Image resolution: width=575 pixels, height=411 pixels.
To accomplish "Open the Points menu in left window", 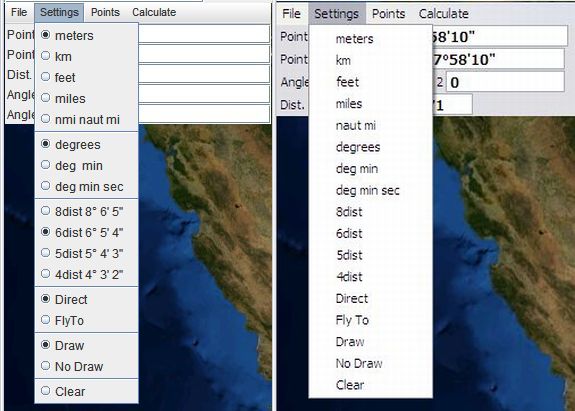I will (x=105, y=12).
